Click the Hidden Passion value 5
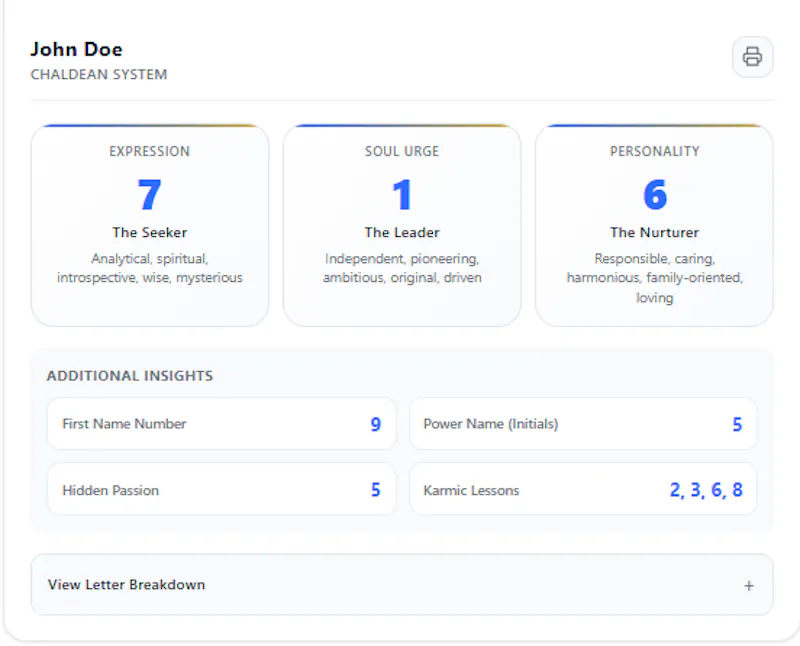Viewport: 800px width, 646px height. (376, 490)
